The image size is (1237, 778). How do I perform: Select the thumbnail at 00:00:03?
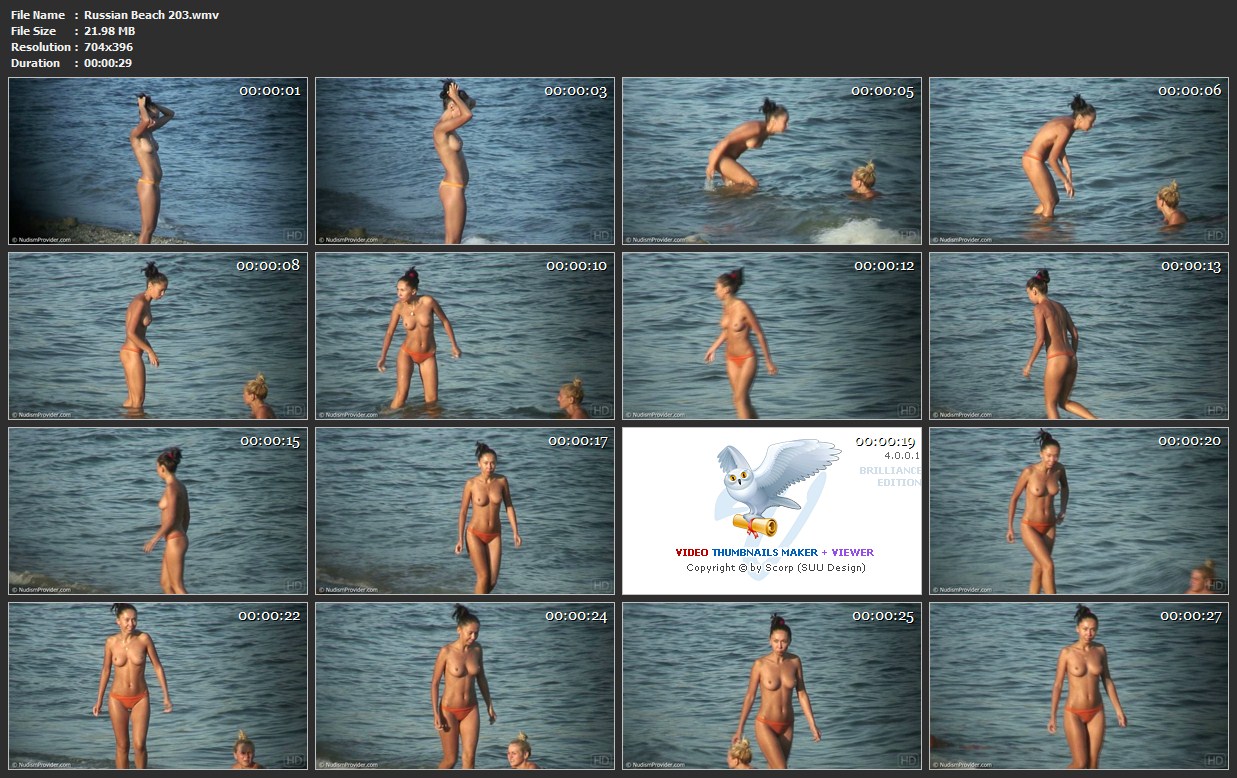click(x=465, y=161)
